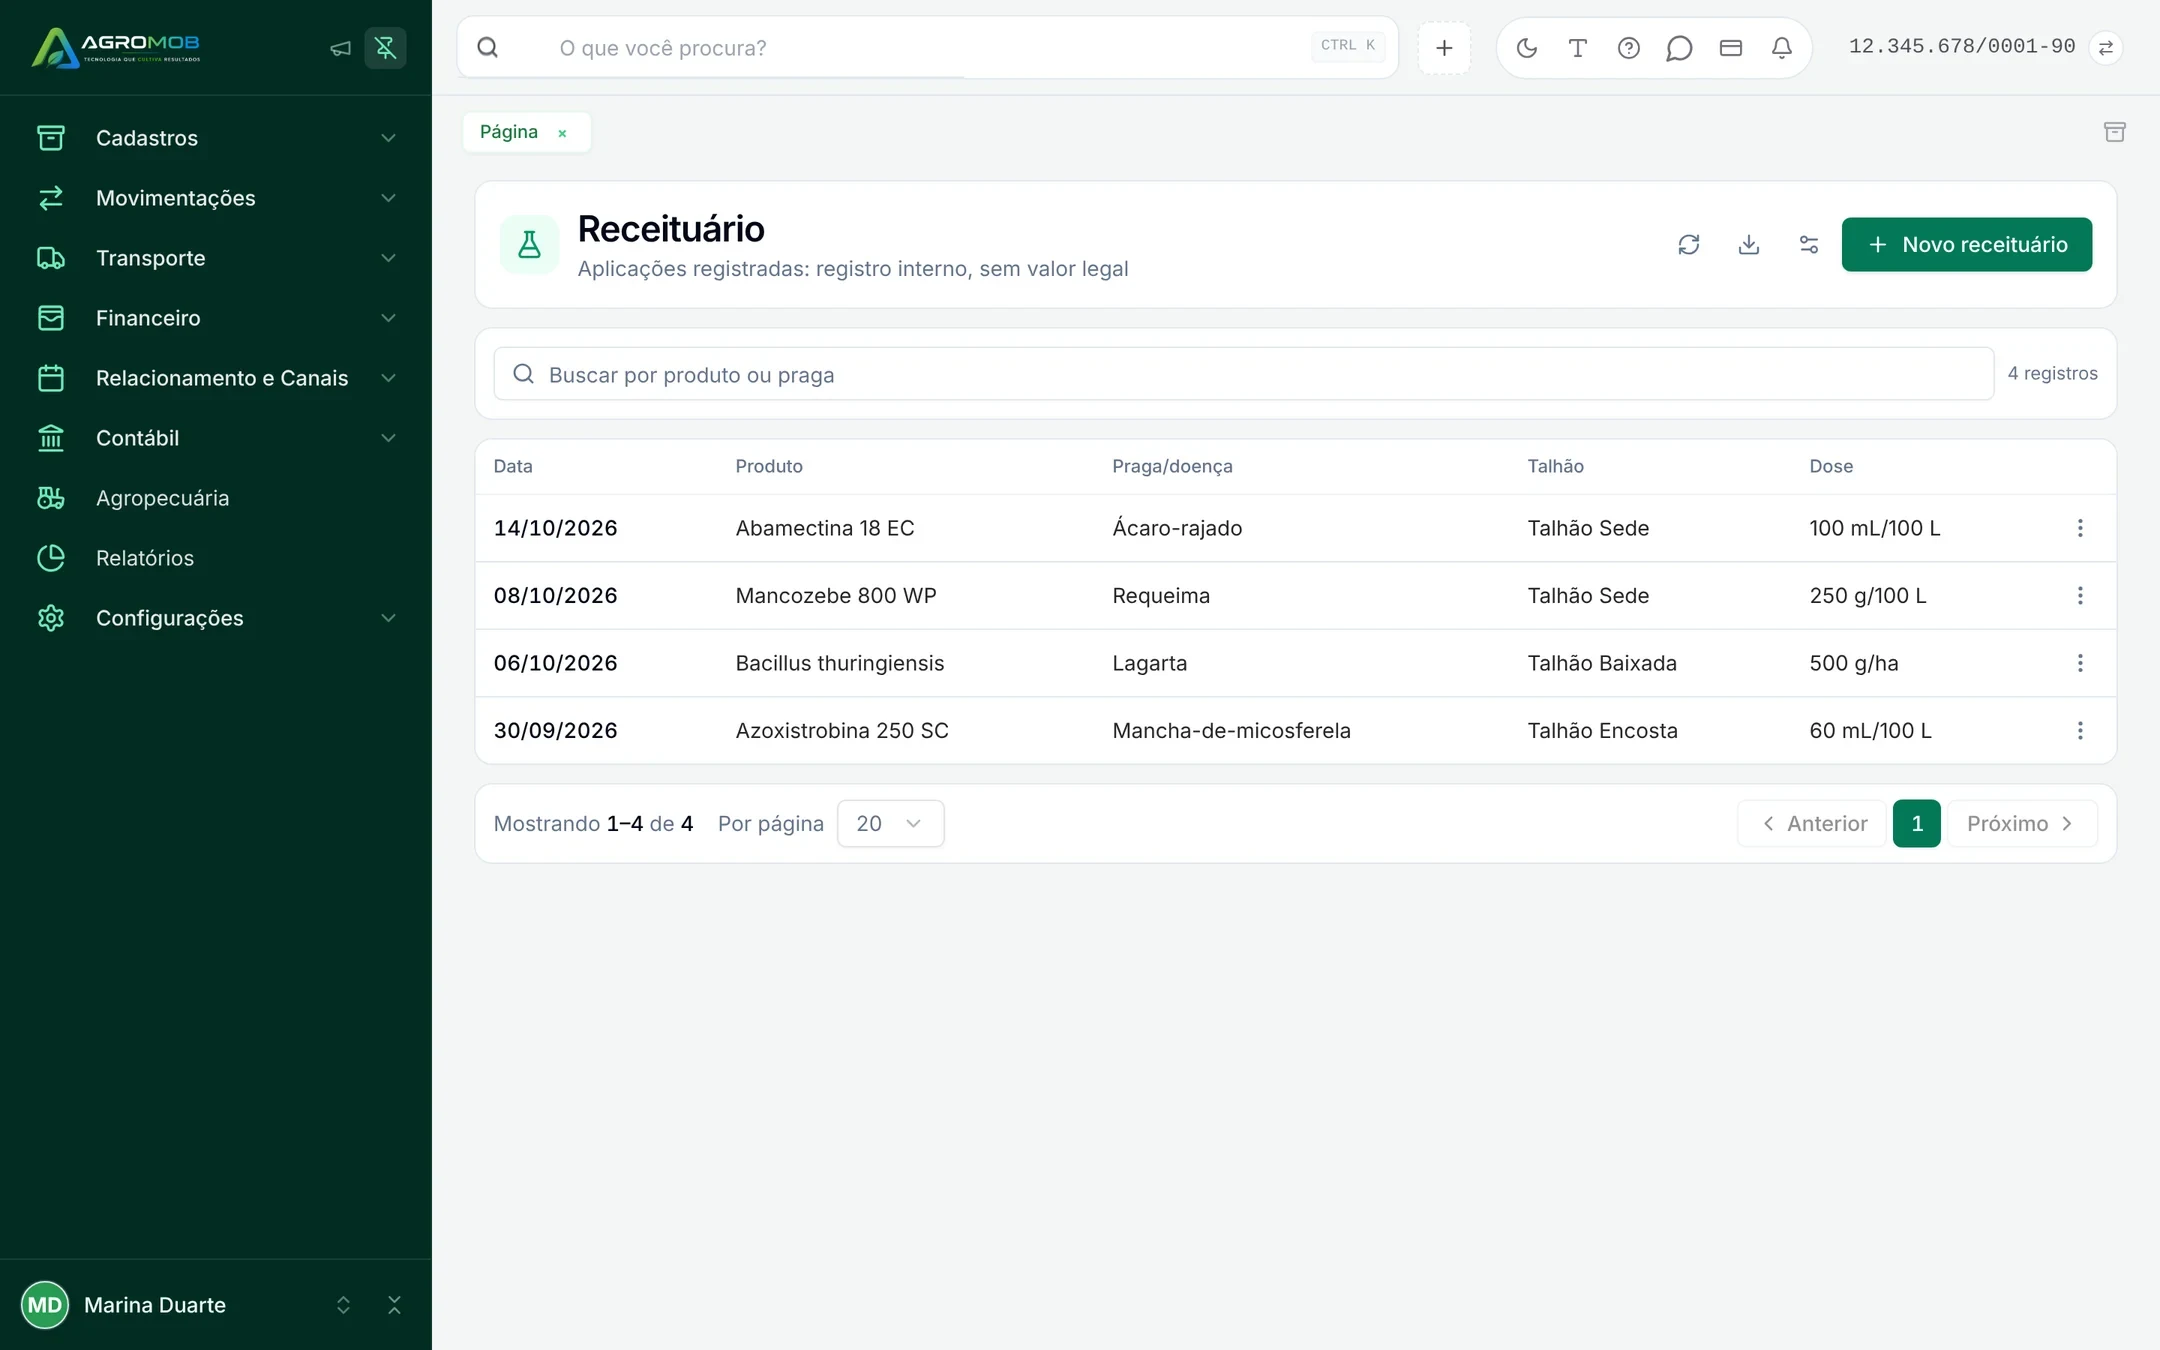
Task: Open row actions for Azoxistrobina 250 SC
Action: tap(2080, 731)
